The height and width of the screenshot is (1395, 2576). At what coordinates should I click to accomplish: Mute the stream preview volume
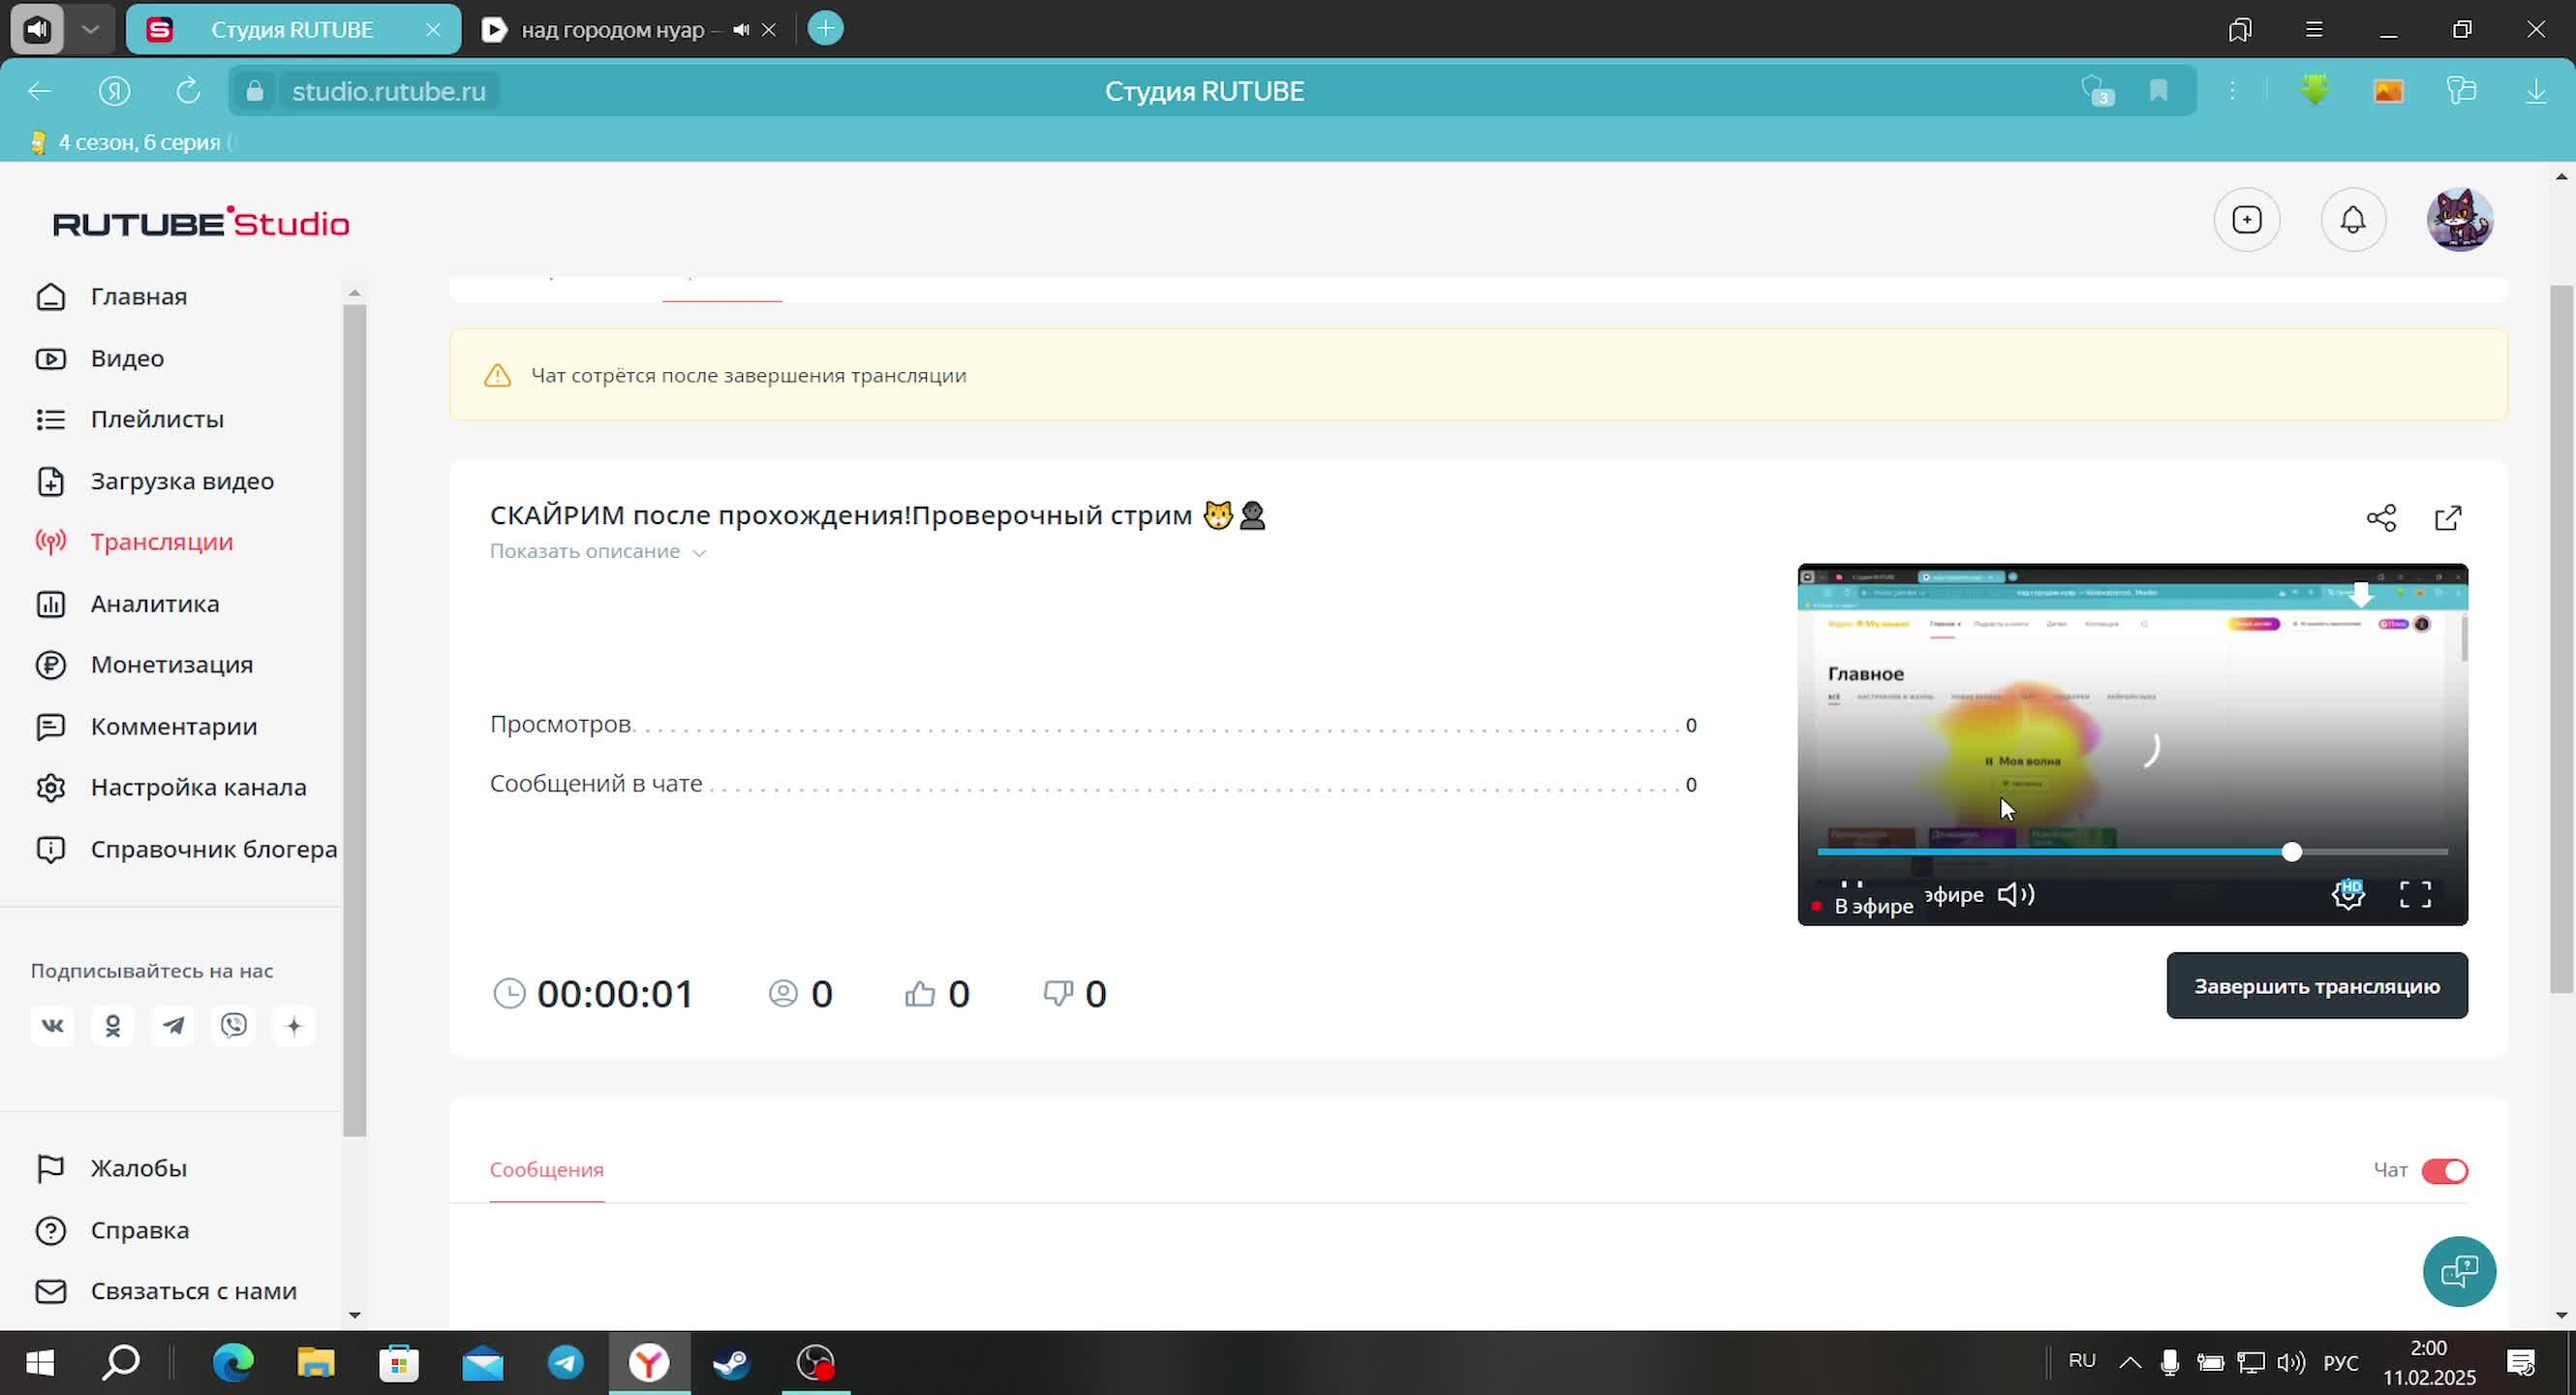tap(2015, 895)
